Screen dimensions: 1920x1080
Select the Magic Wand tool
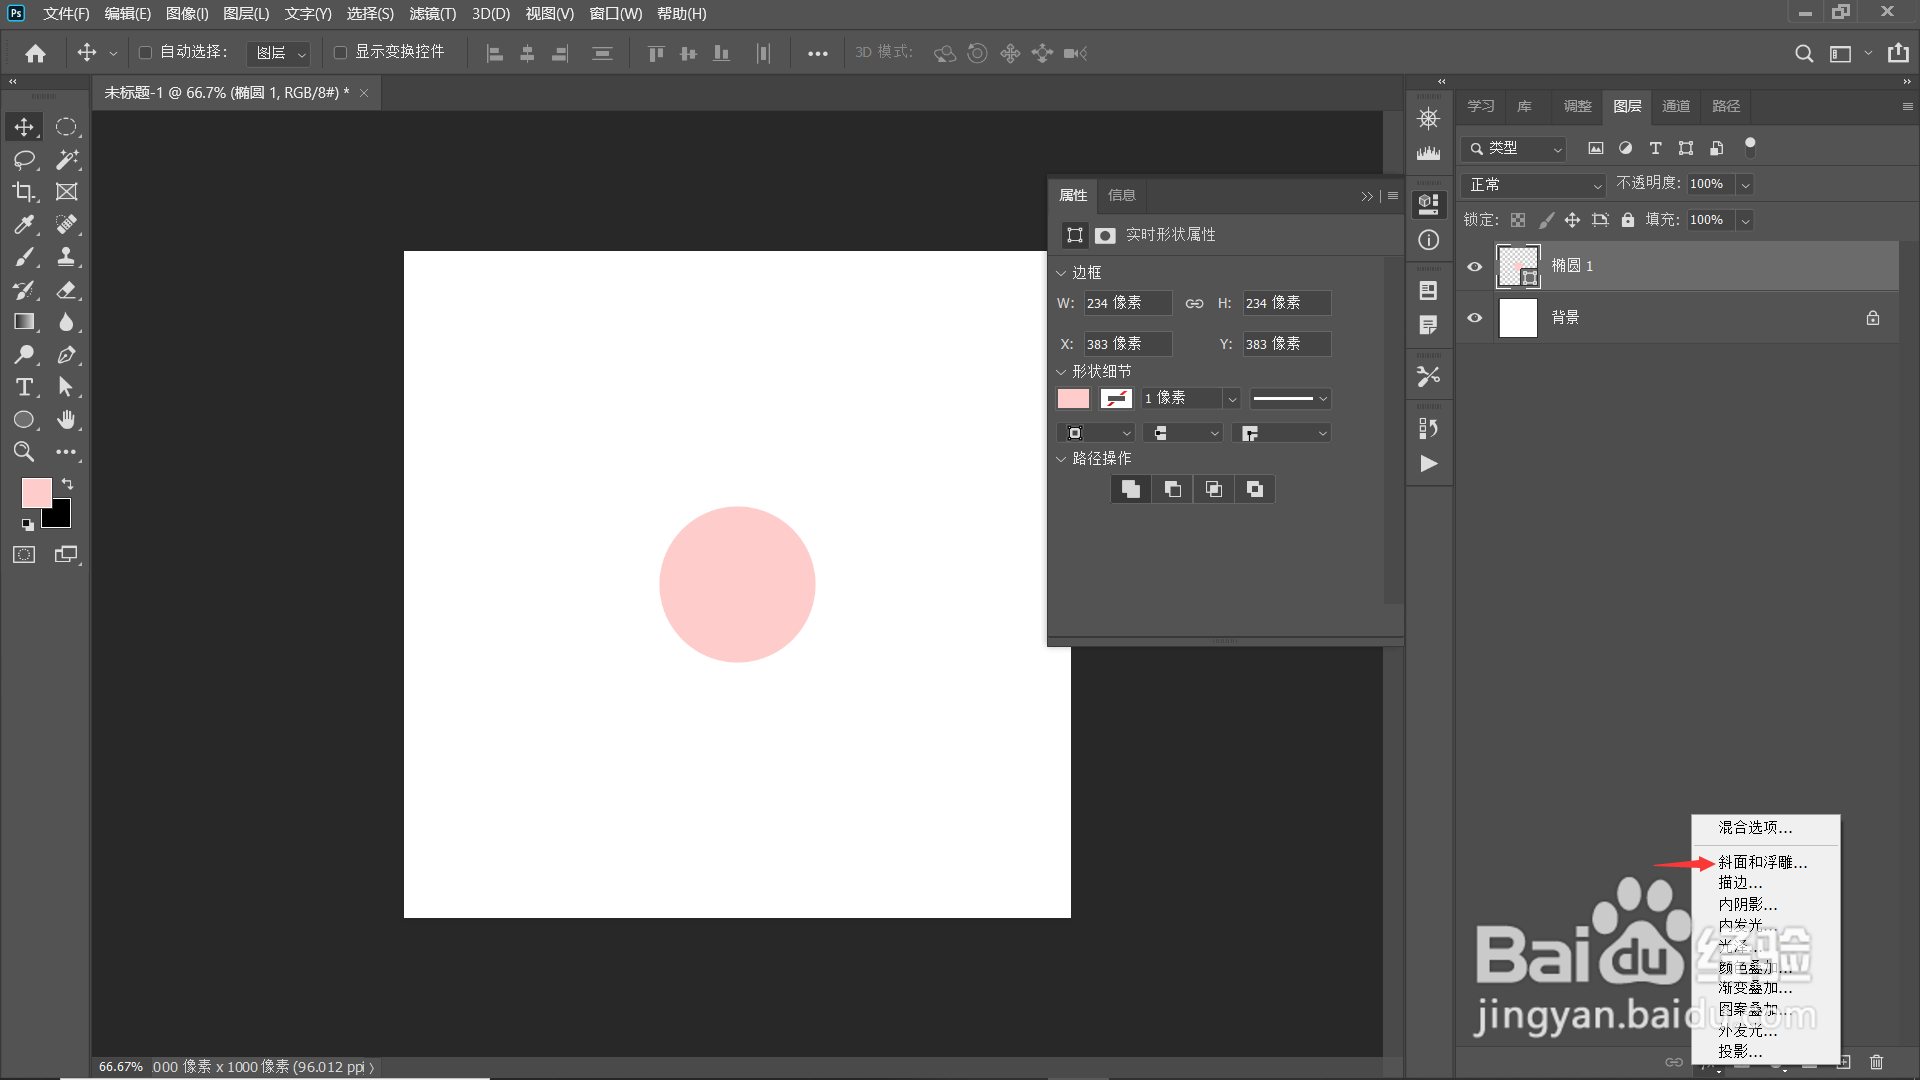coord(67,159)
